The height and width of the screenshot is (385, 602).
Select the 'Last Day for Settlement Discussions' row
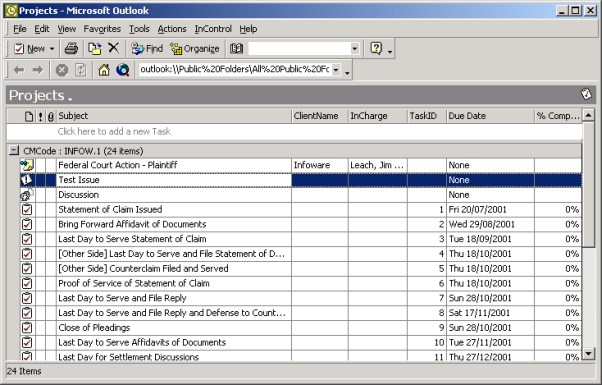[301, 357]
